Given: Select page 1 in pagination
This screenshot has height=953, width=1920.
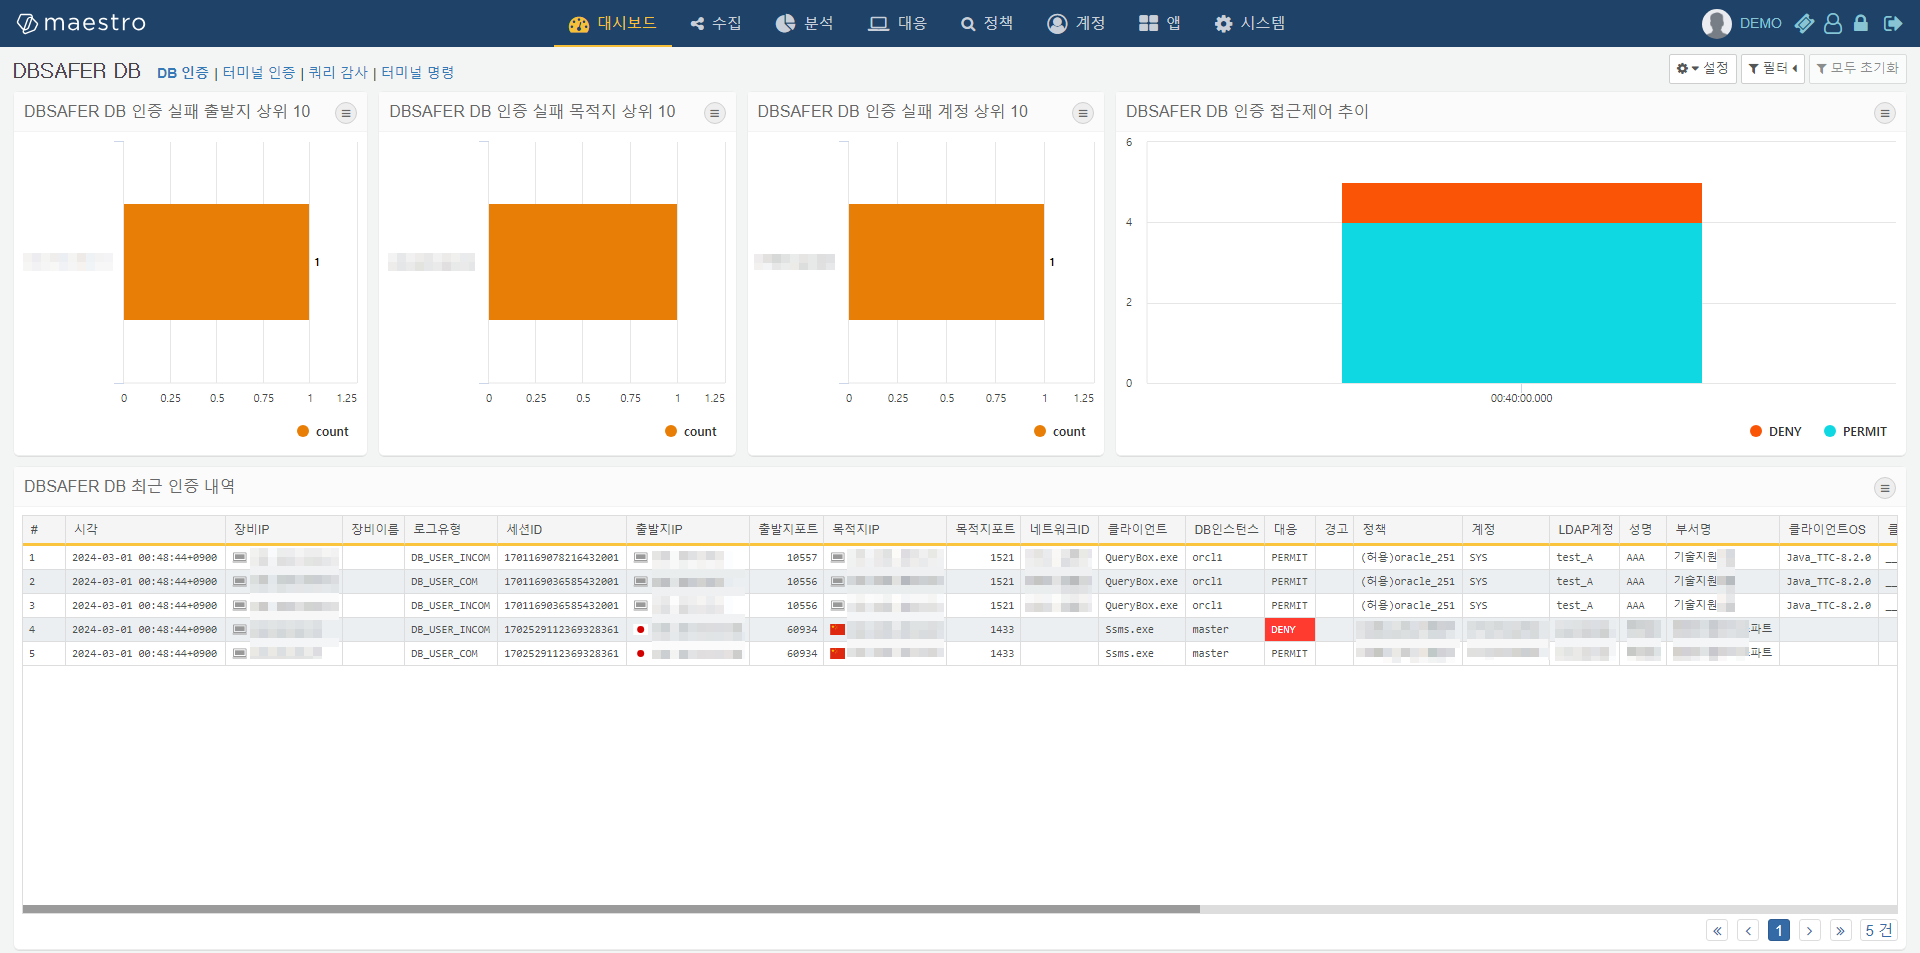Looking at the screenshot, I should (1779, 930).
